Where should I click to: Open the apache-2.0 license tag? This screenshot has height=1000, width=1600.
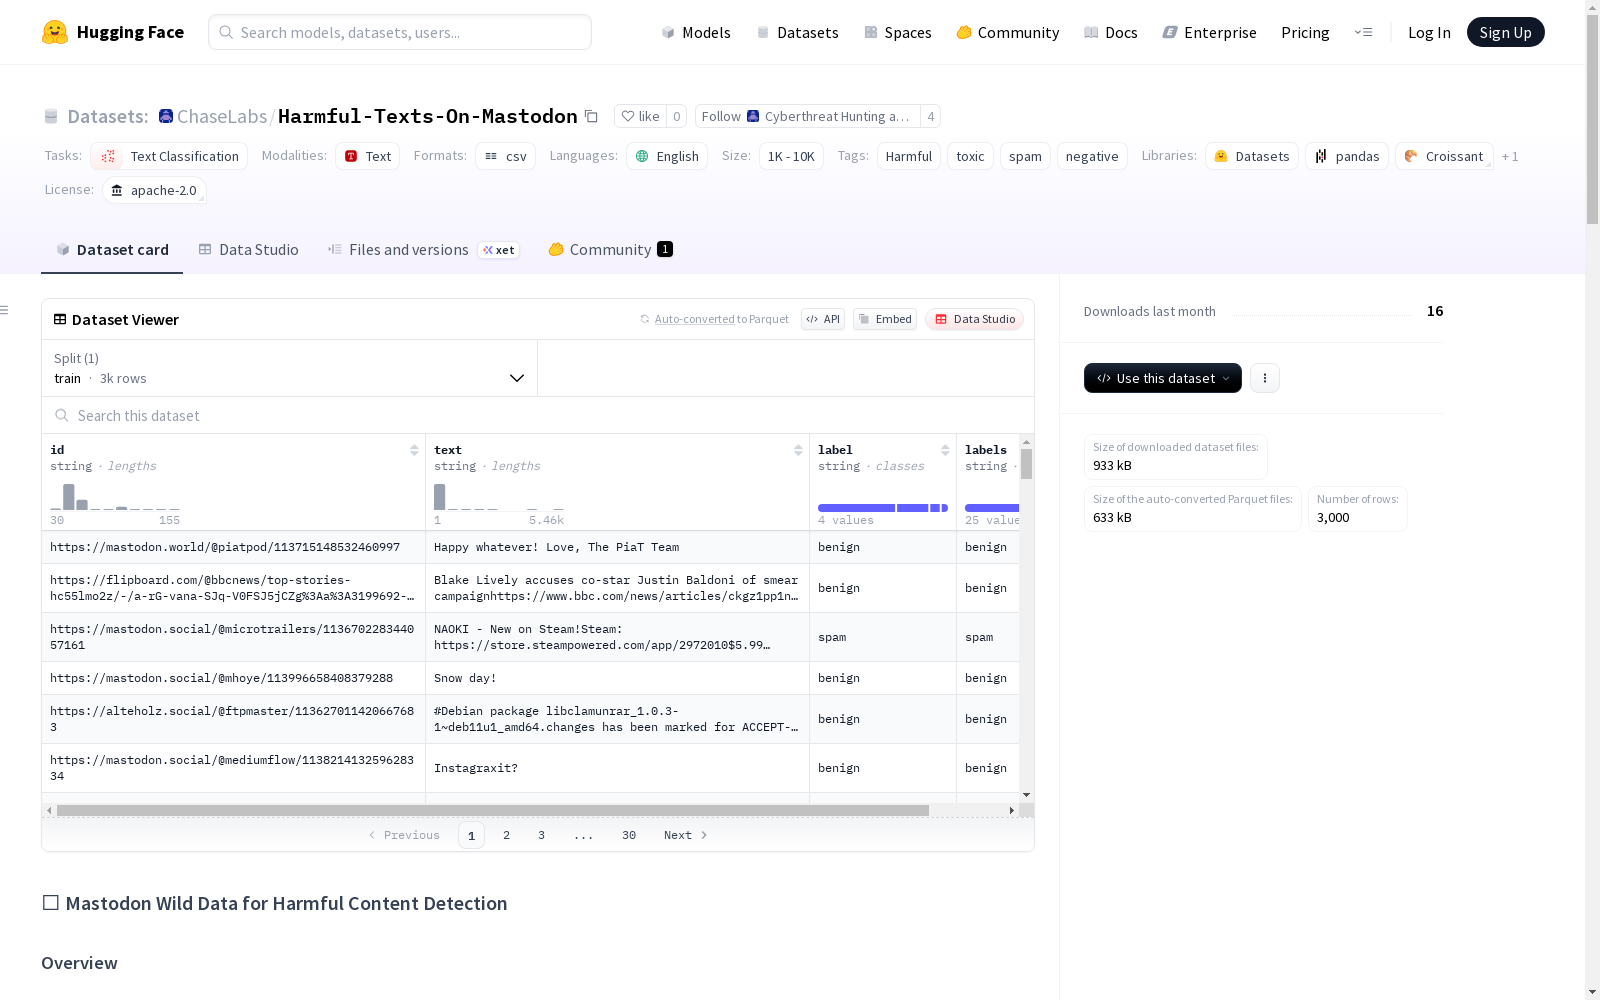point(154,190)
